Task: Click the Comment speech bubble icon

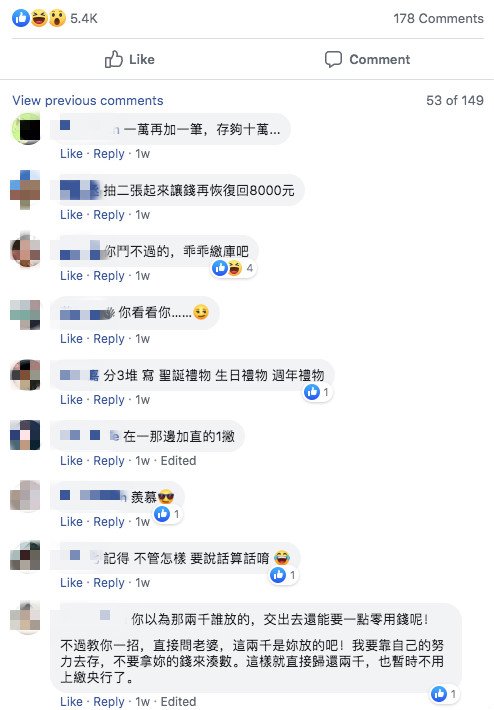Action: pos(333,59)
